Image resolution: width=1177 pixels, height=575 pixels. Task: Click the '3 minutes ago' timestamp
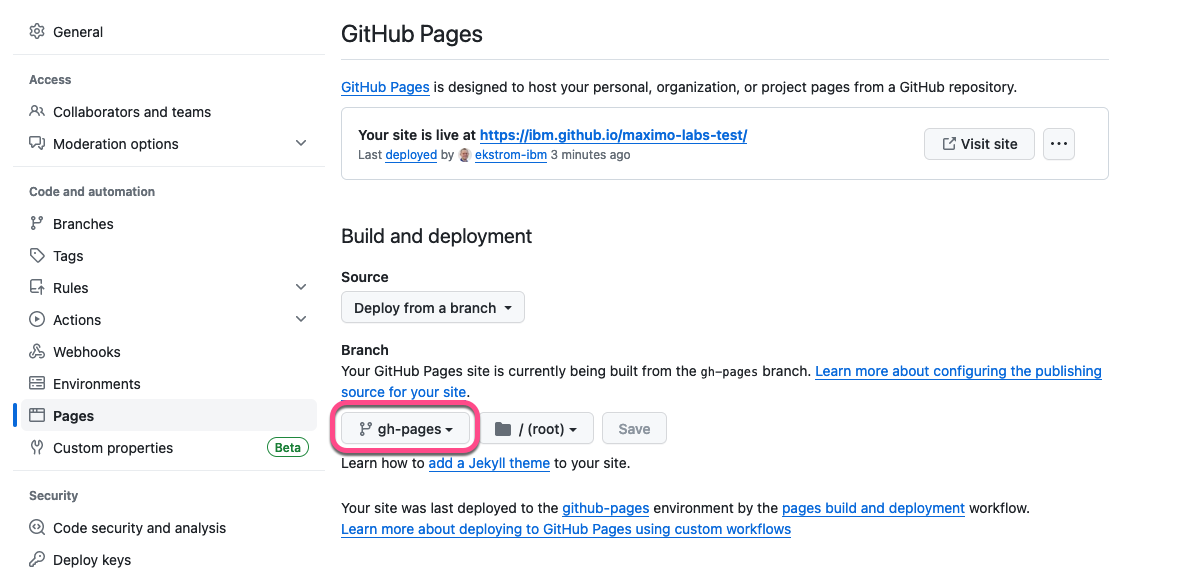click(x=590, y=155)
